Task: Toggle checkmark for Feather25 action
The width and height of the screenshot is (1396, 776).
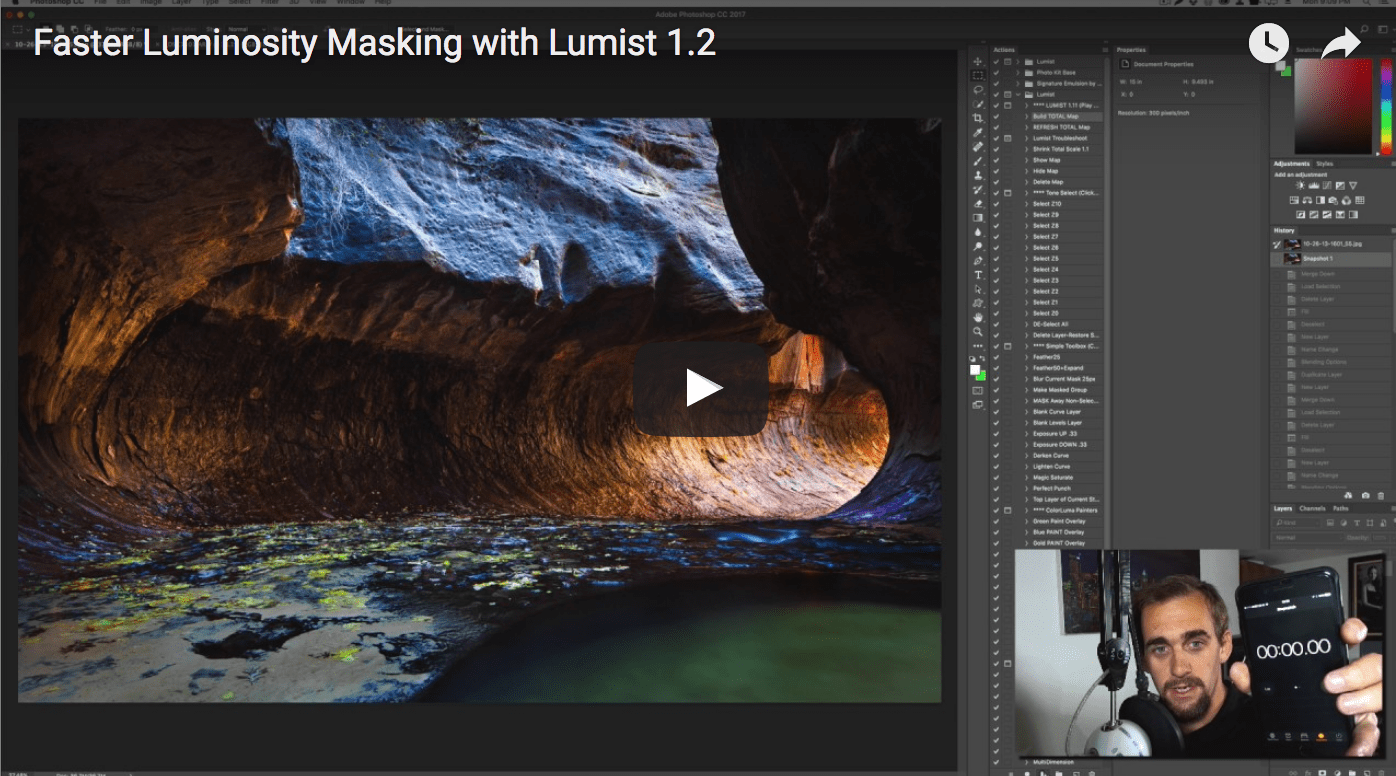Action: pyautogui.click(x=996, y=357)
